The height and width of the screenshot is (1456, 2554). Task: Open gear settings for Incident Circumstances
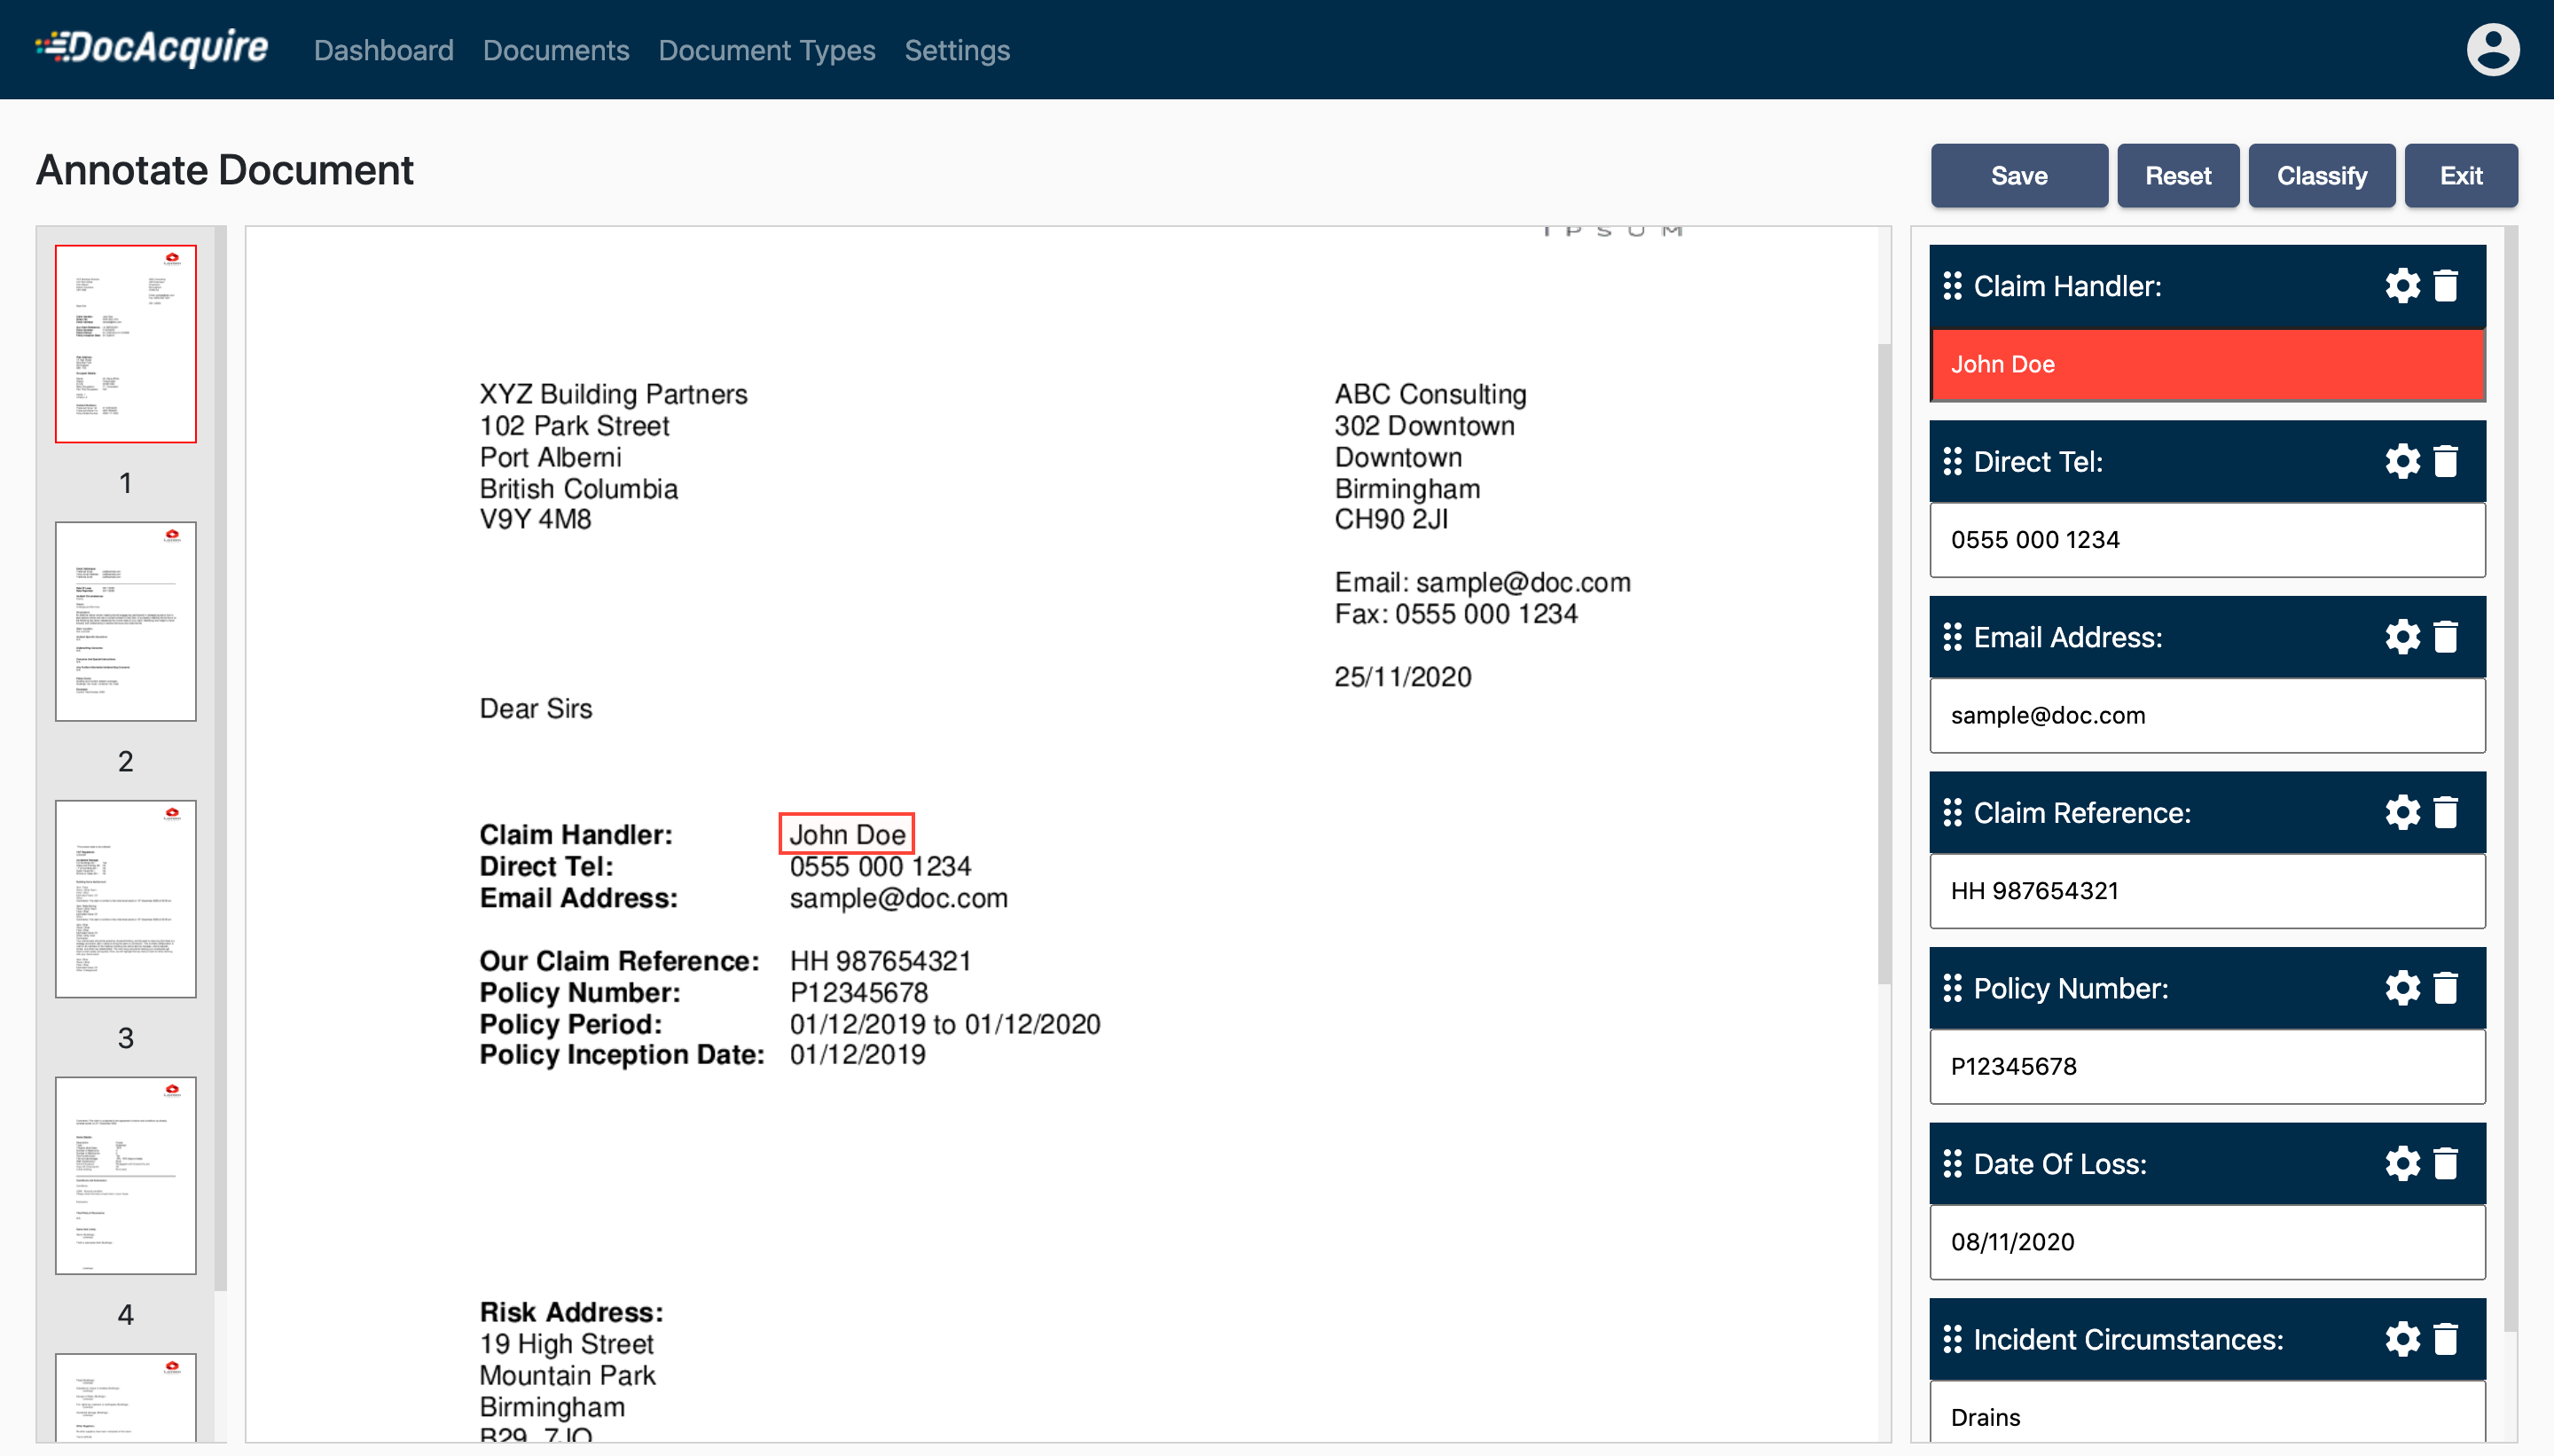click(2402, 1339)
